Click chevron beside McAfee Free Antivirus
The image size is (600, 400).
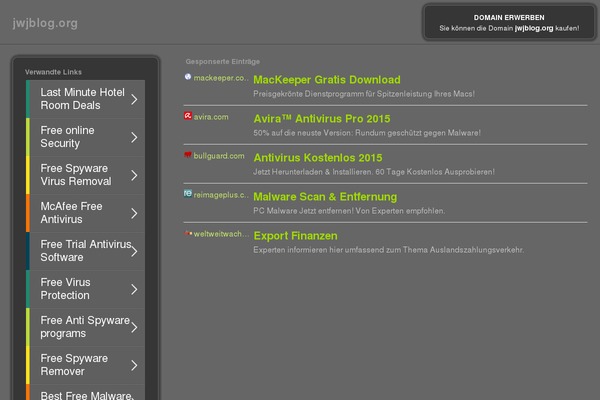click(134, 213)
